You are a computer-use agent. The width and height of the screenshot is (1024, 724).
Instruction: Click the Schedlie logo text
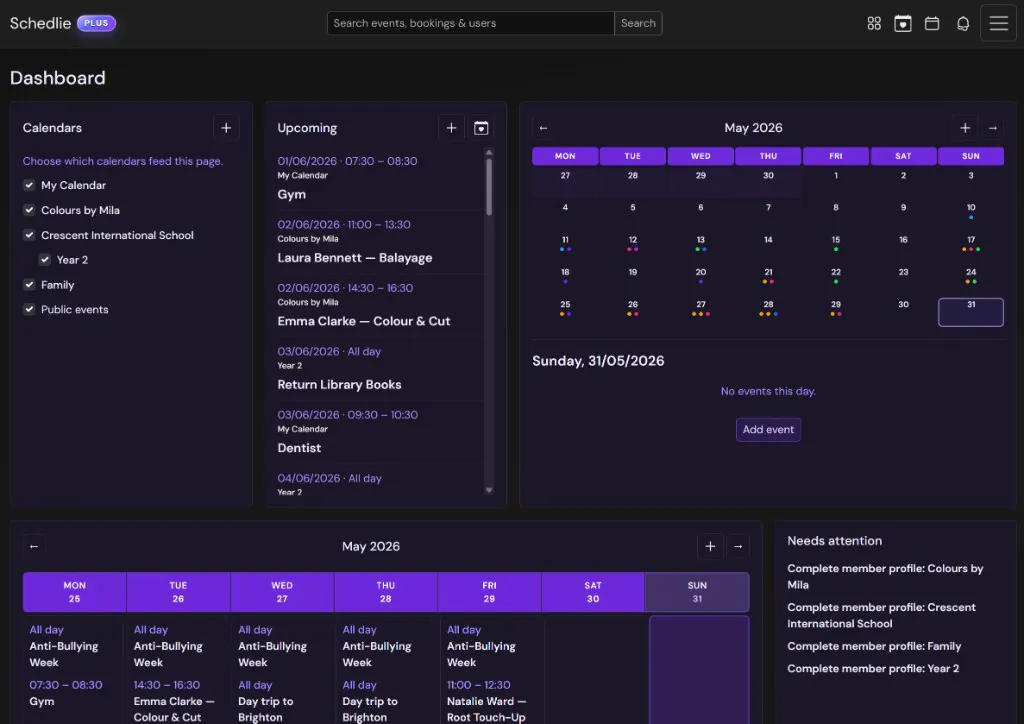(x=40, y=23)
